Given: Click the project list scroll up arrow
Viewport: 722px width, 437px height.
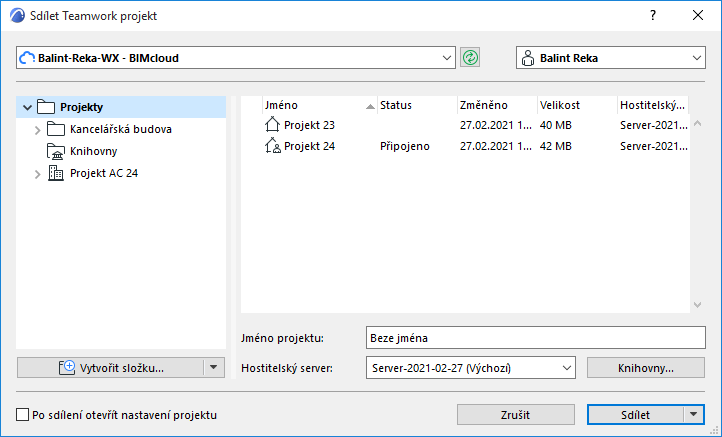Looking at the screenshot, I should [x=698, y=123].
